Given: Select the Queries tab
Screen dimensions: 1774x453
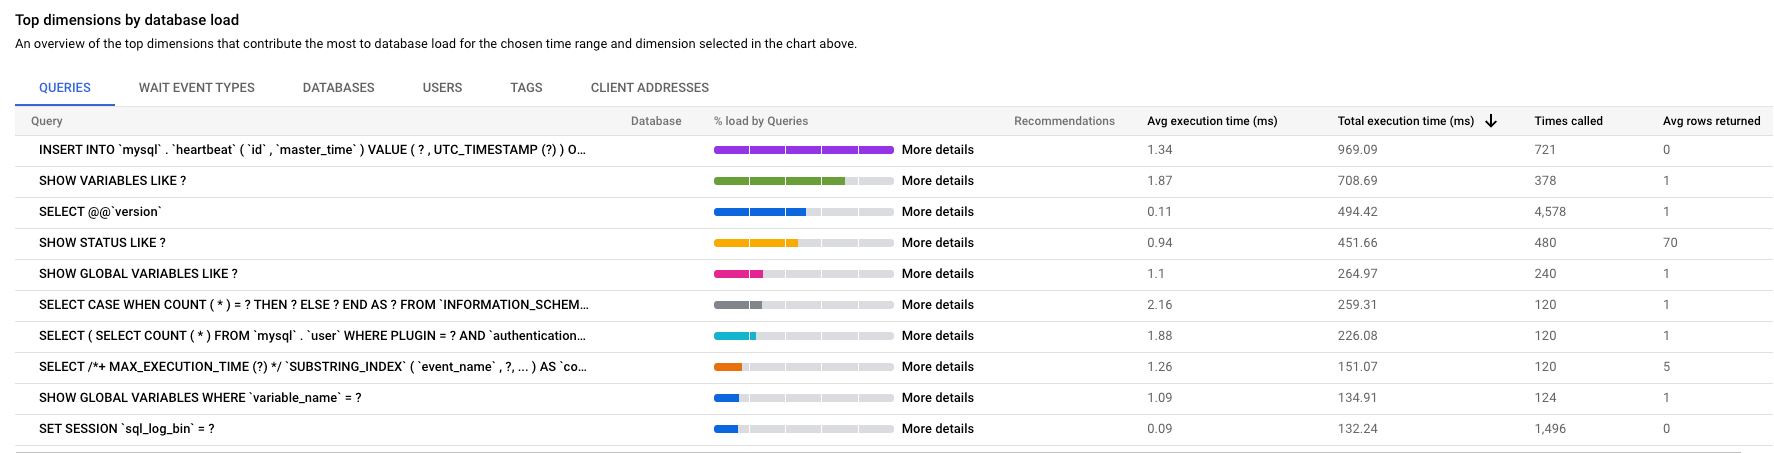Looking at the screenshot, I should [x=65, y=88].
